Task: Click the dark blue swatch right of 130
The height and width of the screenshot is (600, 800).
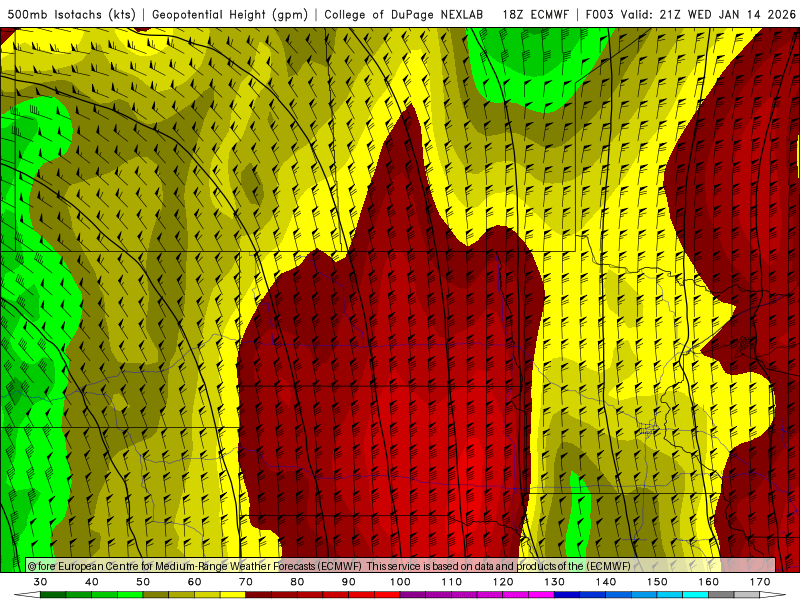Action: point(567,595)
